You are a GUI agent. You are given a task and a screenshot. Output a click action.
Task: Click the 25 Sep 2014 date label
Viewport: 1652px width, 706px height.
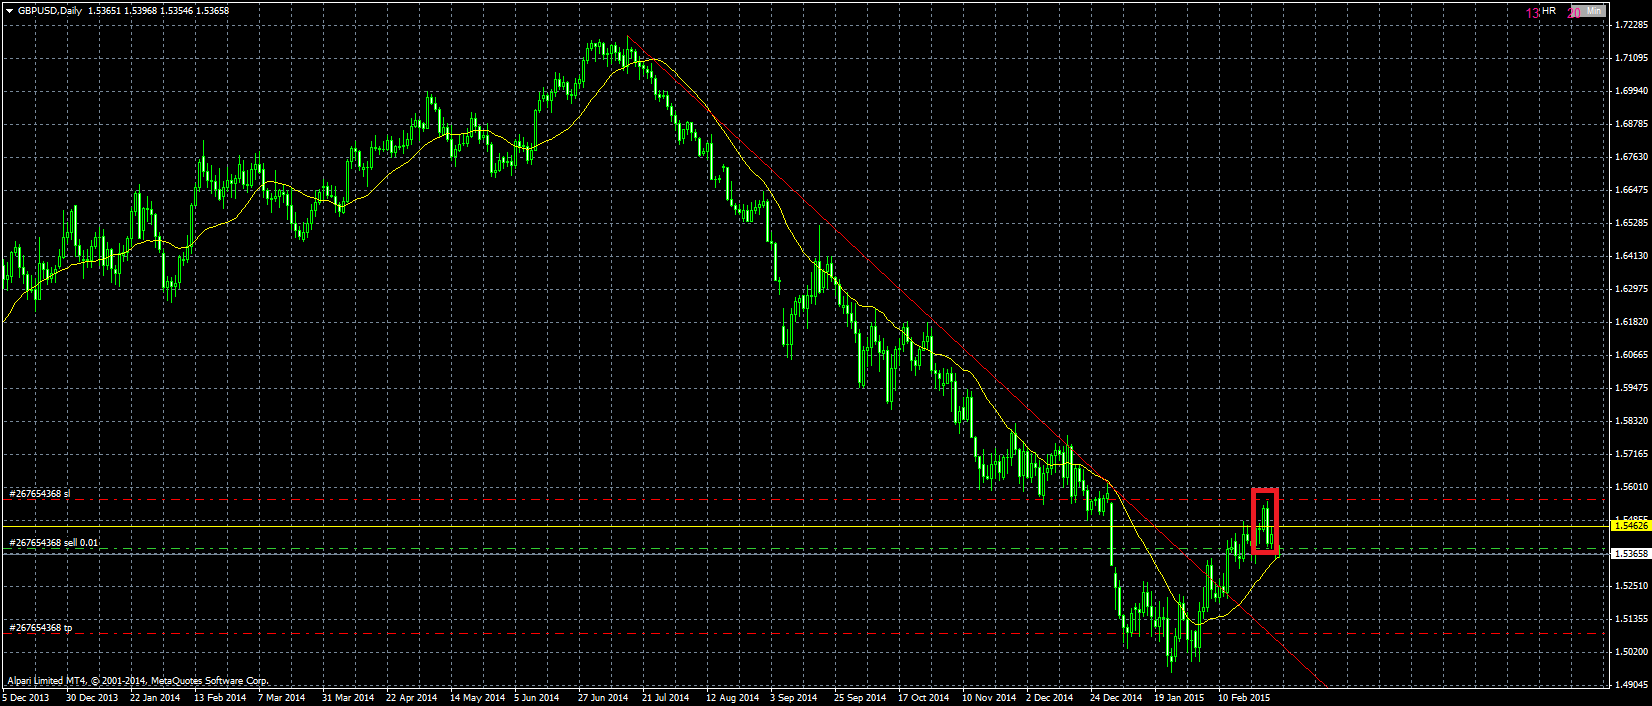tap(860, 698)
